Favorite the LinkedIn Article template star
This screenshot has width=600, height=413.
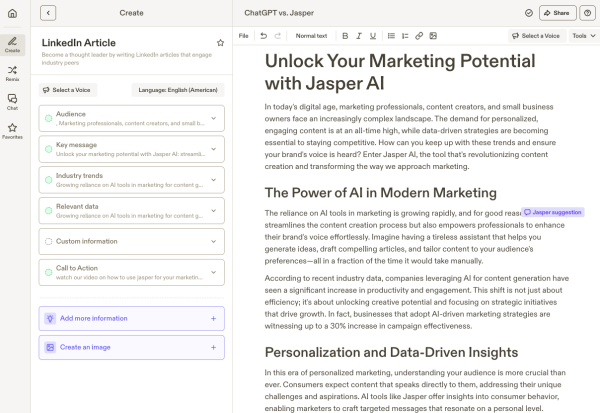(x=220, y=43)
